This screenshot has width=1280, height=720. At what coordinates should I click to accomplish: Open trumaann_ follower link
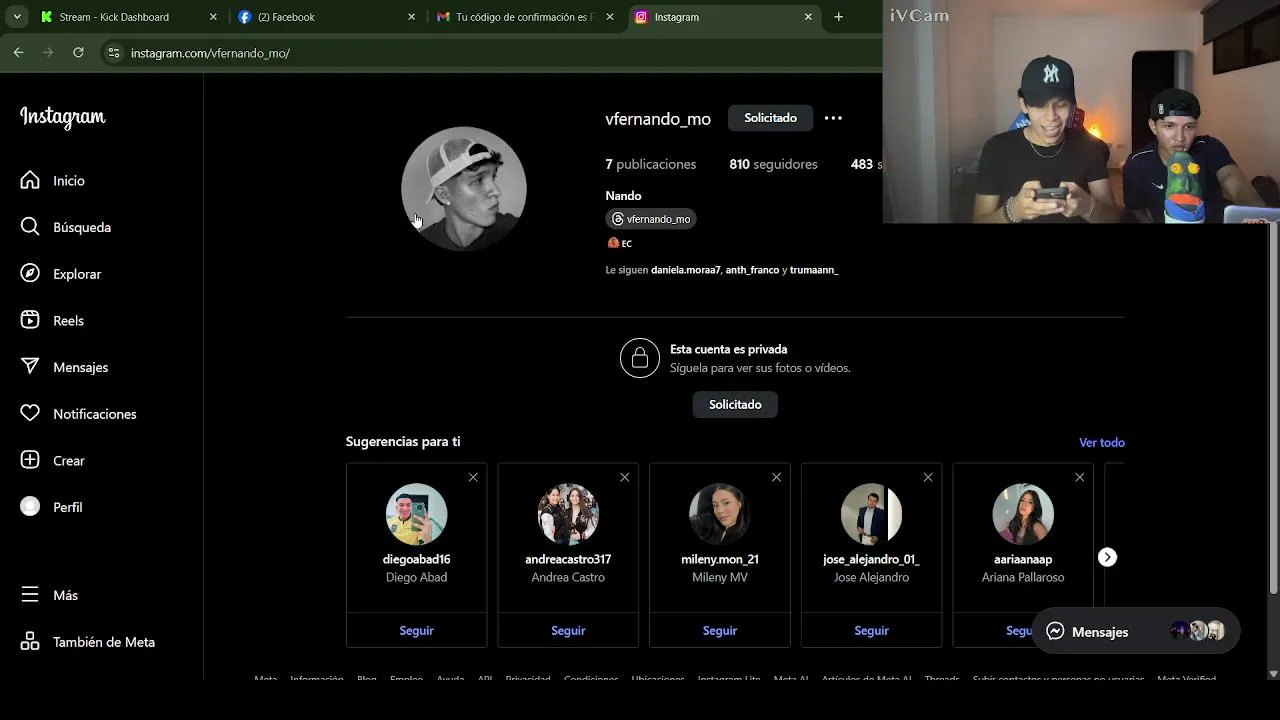(814, 270)
